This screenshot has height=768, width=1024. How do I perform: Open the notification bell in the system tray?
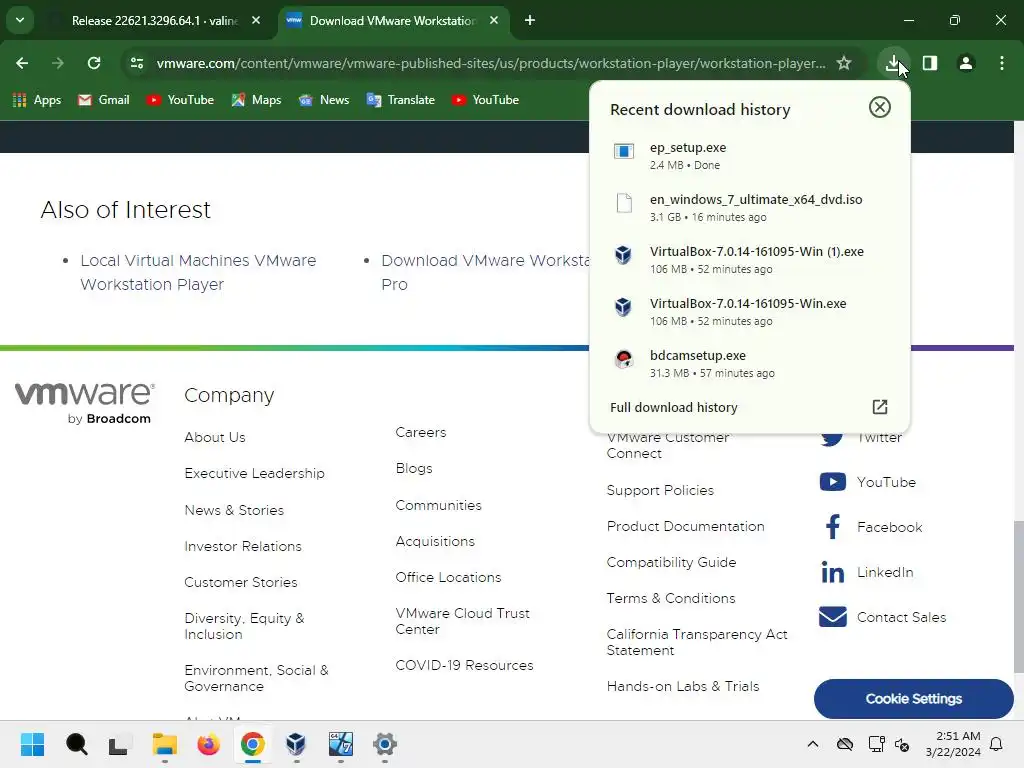tap(997, 744)
